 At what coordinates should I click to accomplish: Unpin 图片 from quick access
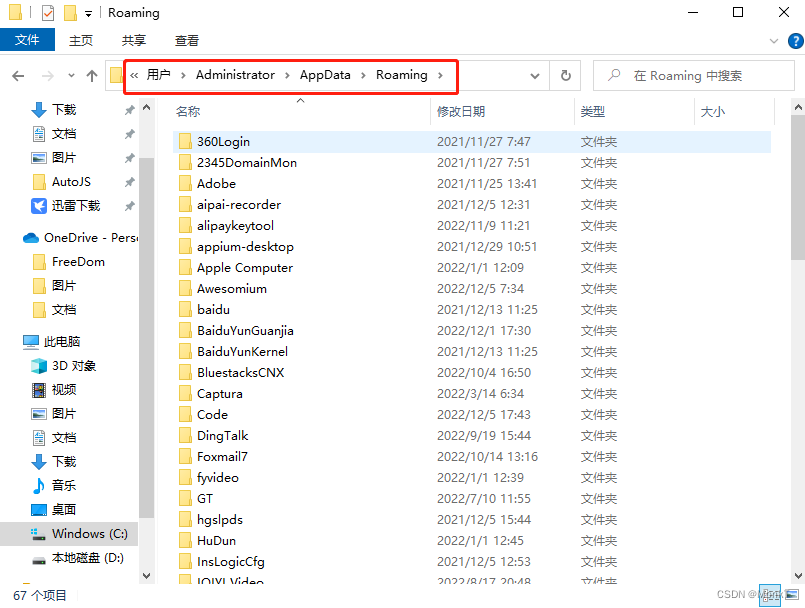(x=128, y=158)
